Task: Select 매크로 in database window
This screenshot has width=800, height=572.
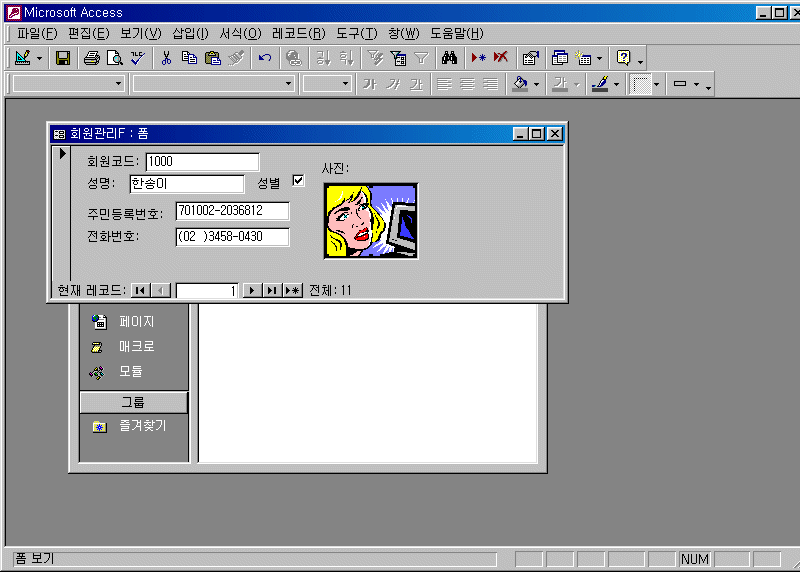Action: [x=134, y=346]
